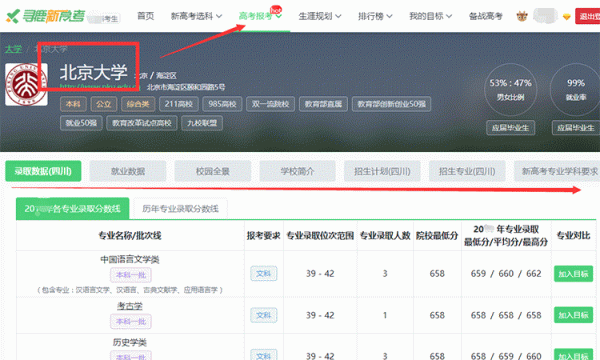
Task: Expand the 生涯规划 dropdown menu
Action: coord(320,16)
